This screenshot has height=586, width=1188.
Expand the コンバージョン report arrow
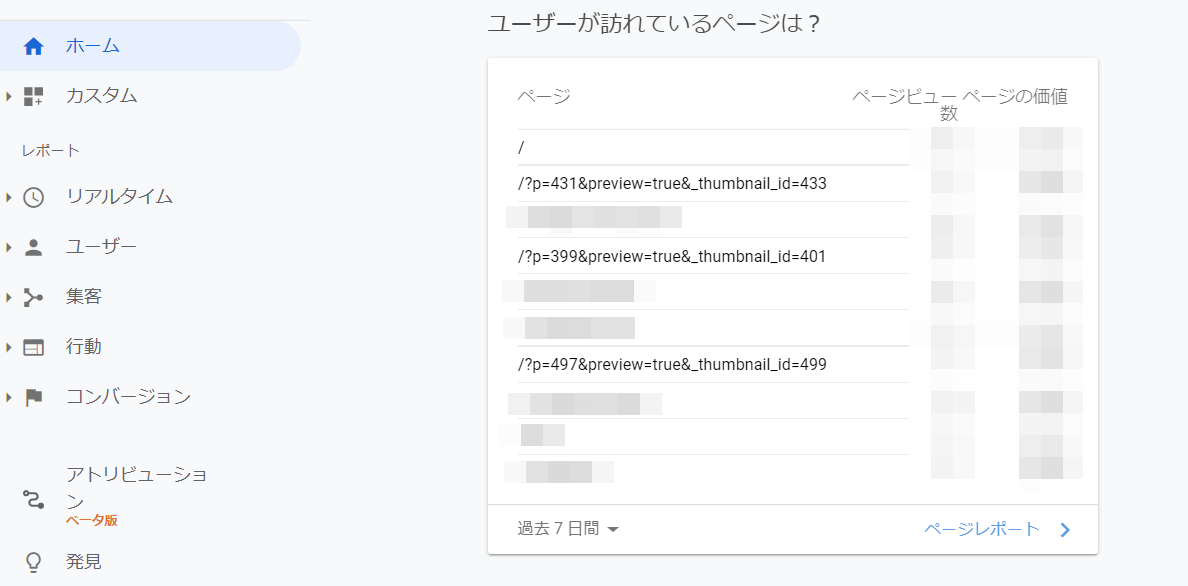[x=9, y=397]
